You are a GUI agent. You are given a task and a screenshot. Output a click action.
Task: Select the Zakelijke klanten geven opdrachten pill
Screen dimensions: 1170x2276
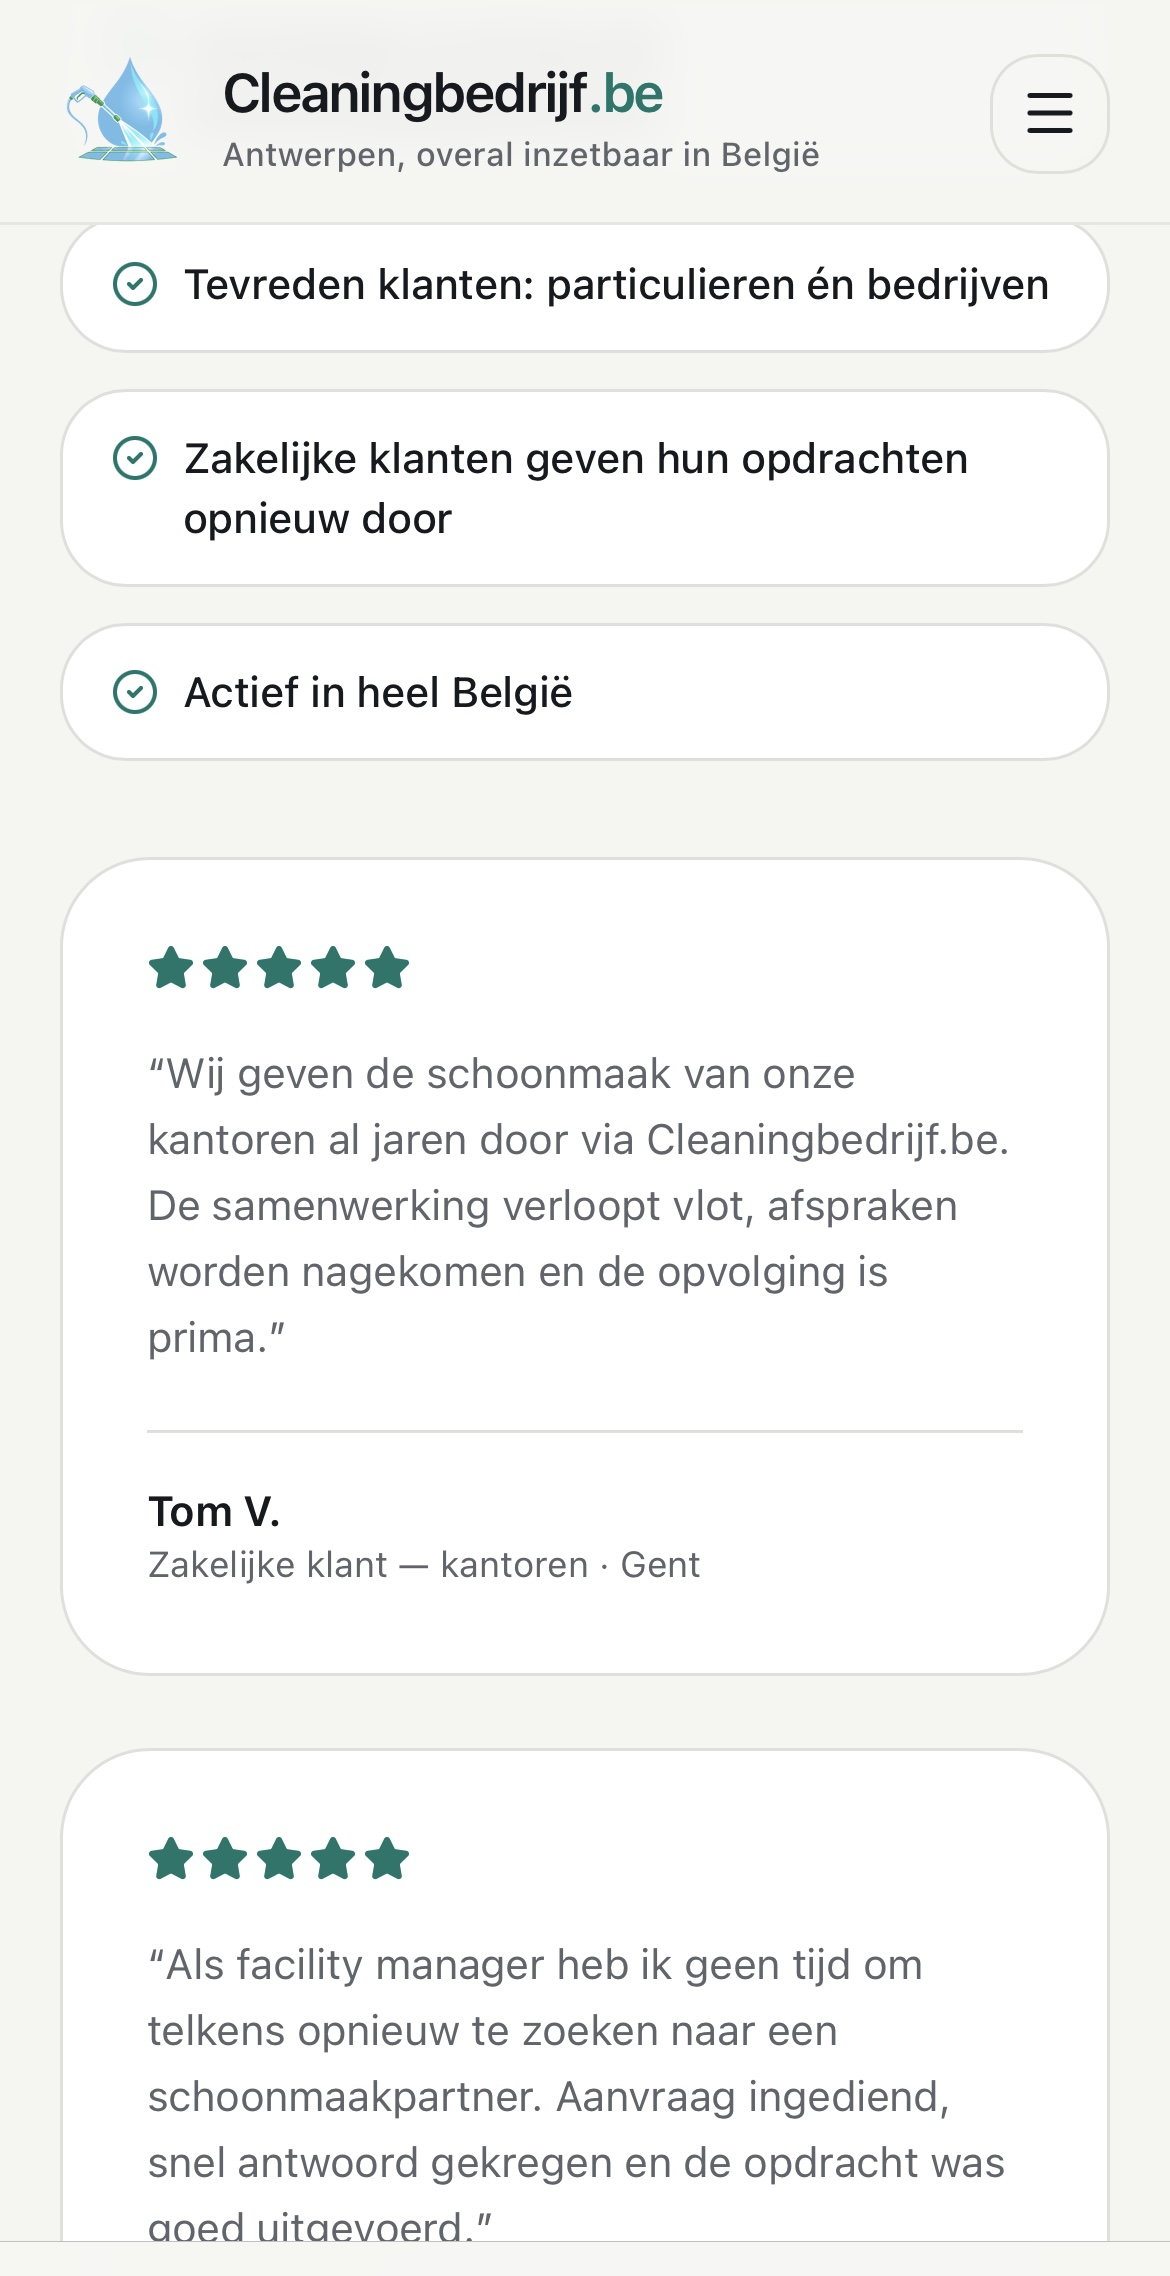click(585, 488)
